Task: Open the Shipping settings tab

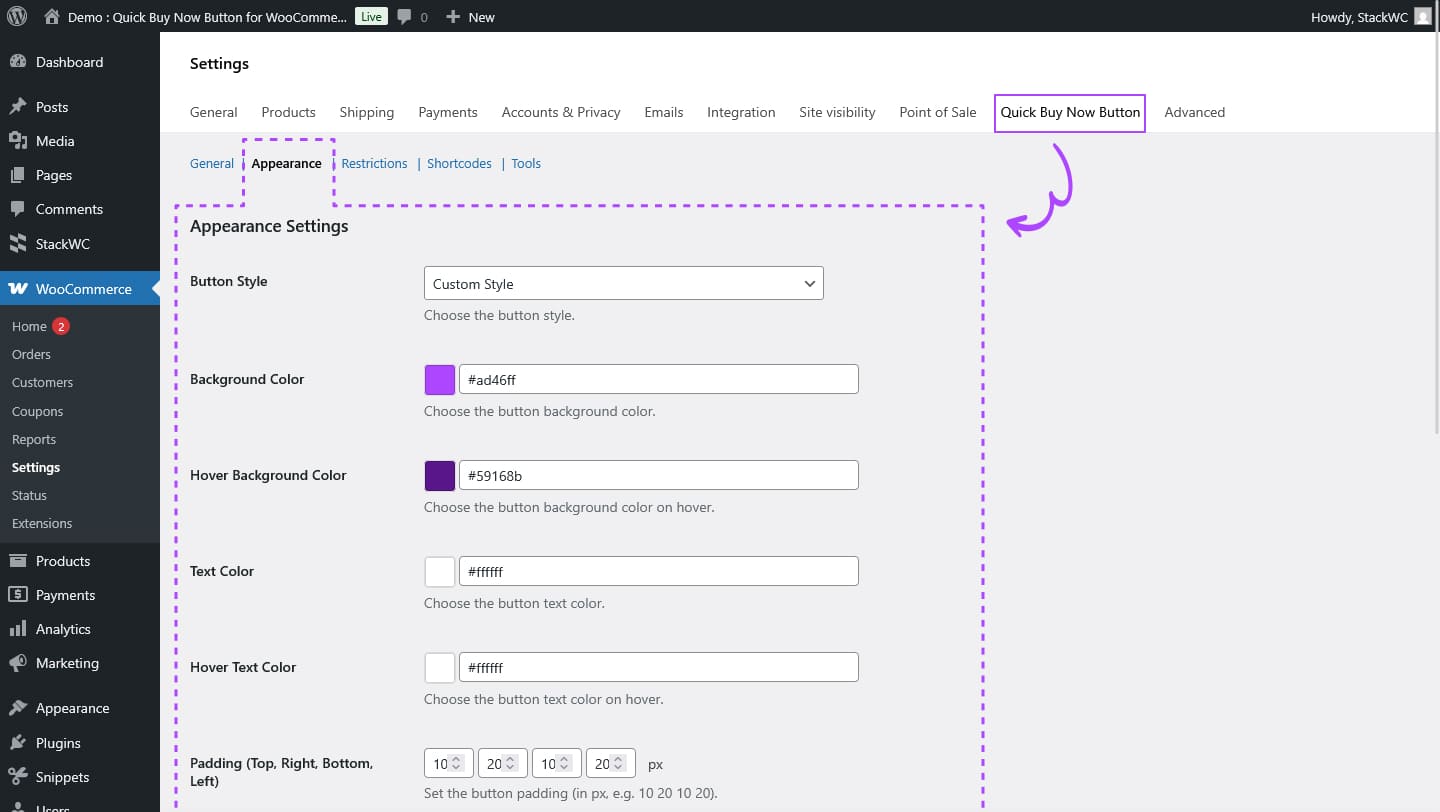Action: pos(366,112)
